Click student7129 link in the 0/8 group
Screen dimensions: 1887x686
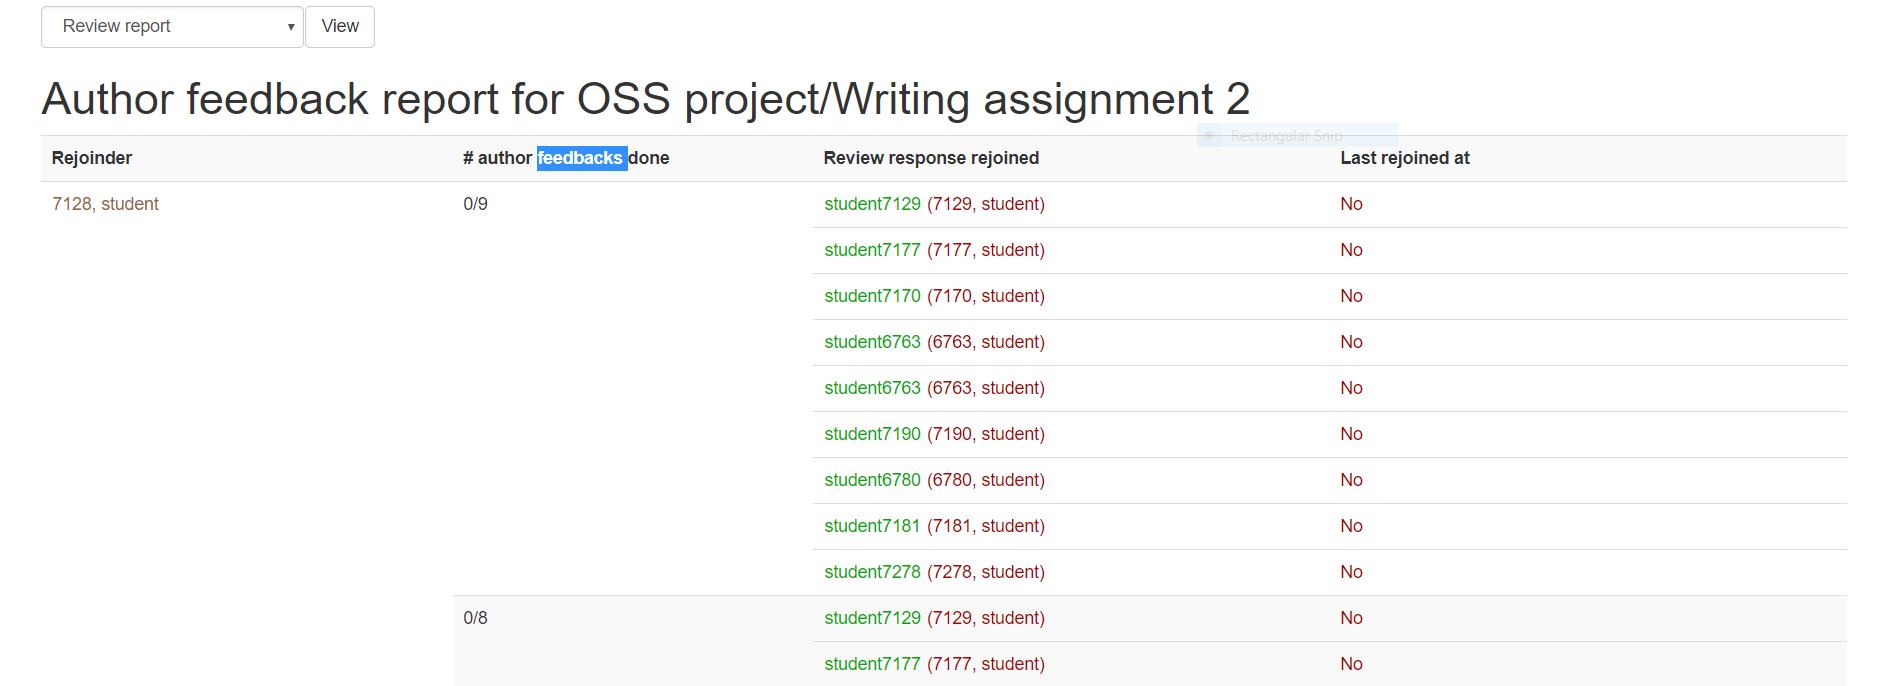(x=872, y=618)
